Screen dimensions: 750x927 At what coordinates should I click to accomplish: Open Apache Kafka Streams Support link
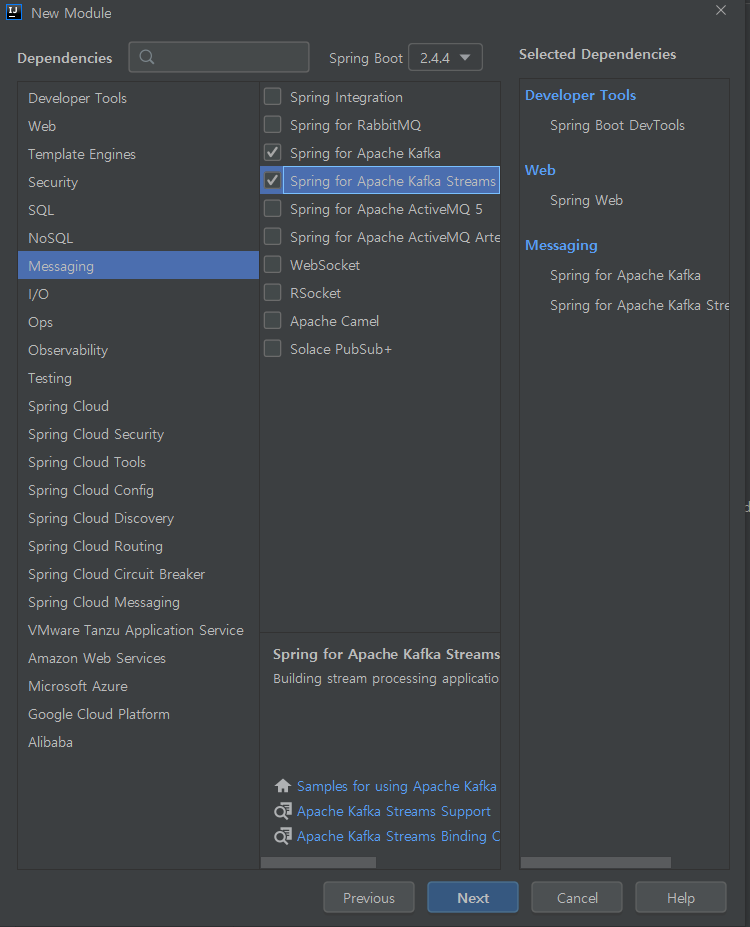coord(394,811)
